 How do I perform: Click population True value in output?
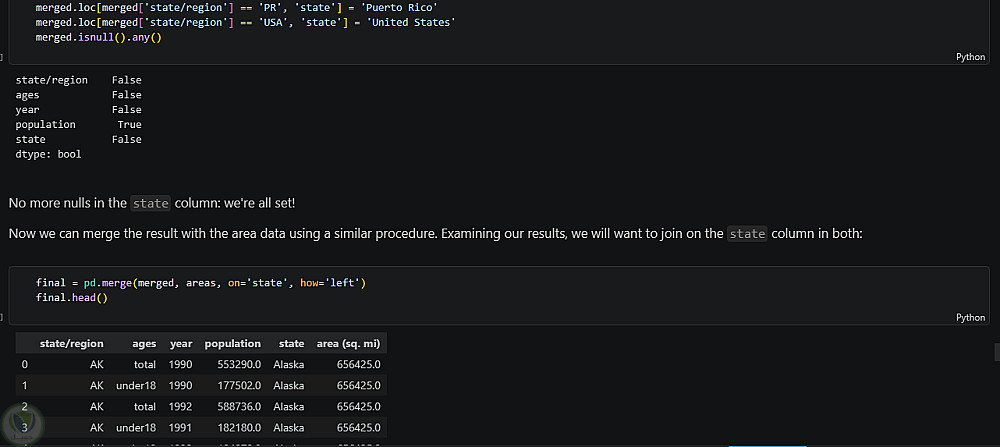coord(129,125)
